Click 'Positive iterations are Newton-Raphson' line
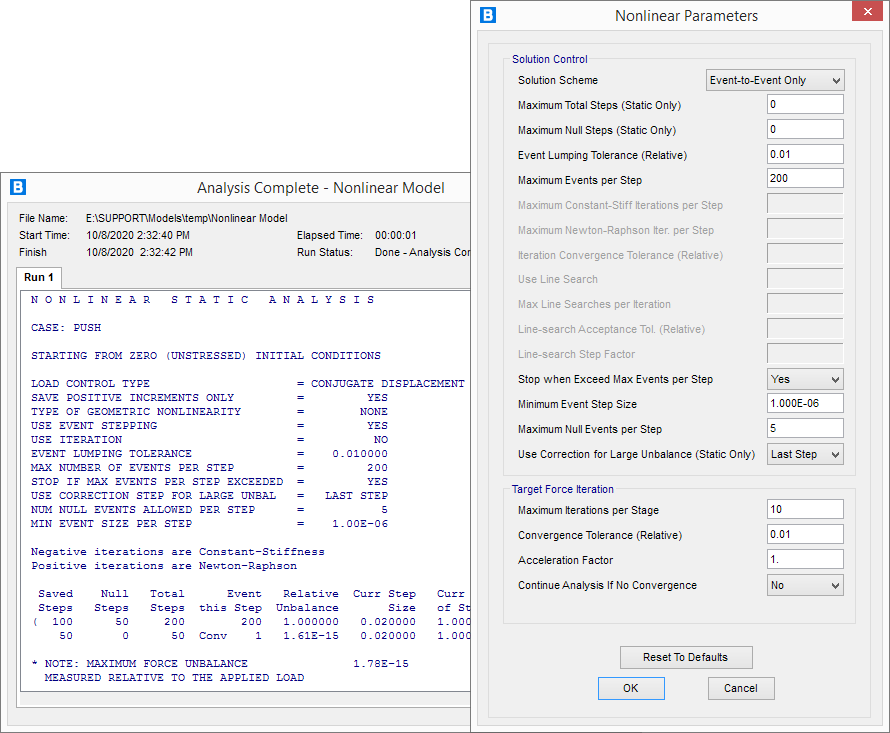The image size is (890, 733). (x=164, y=566)
